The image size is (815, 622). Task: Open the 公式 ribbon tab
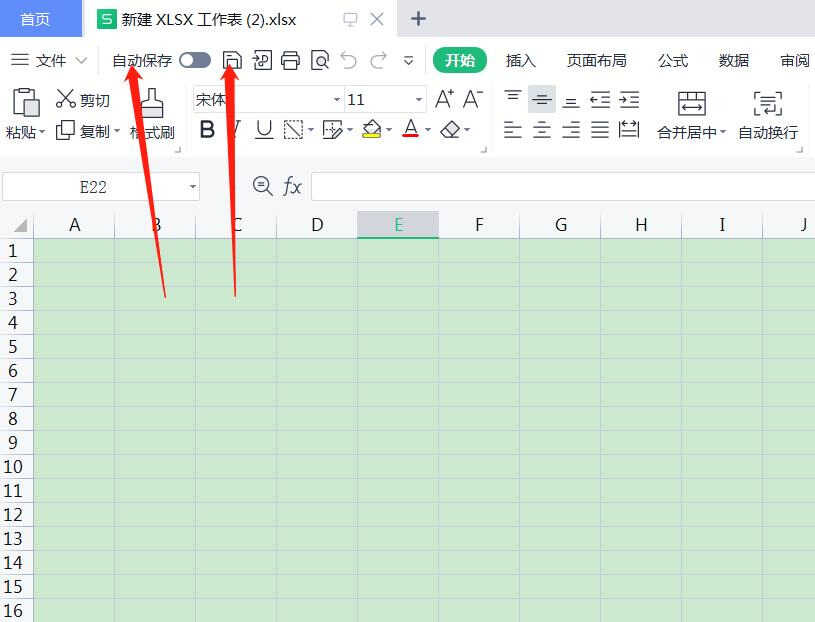click(x=673, y=60)
